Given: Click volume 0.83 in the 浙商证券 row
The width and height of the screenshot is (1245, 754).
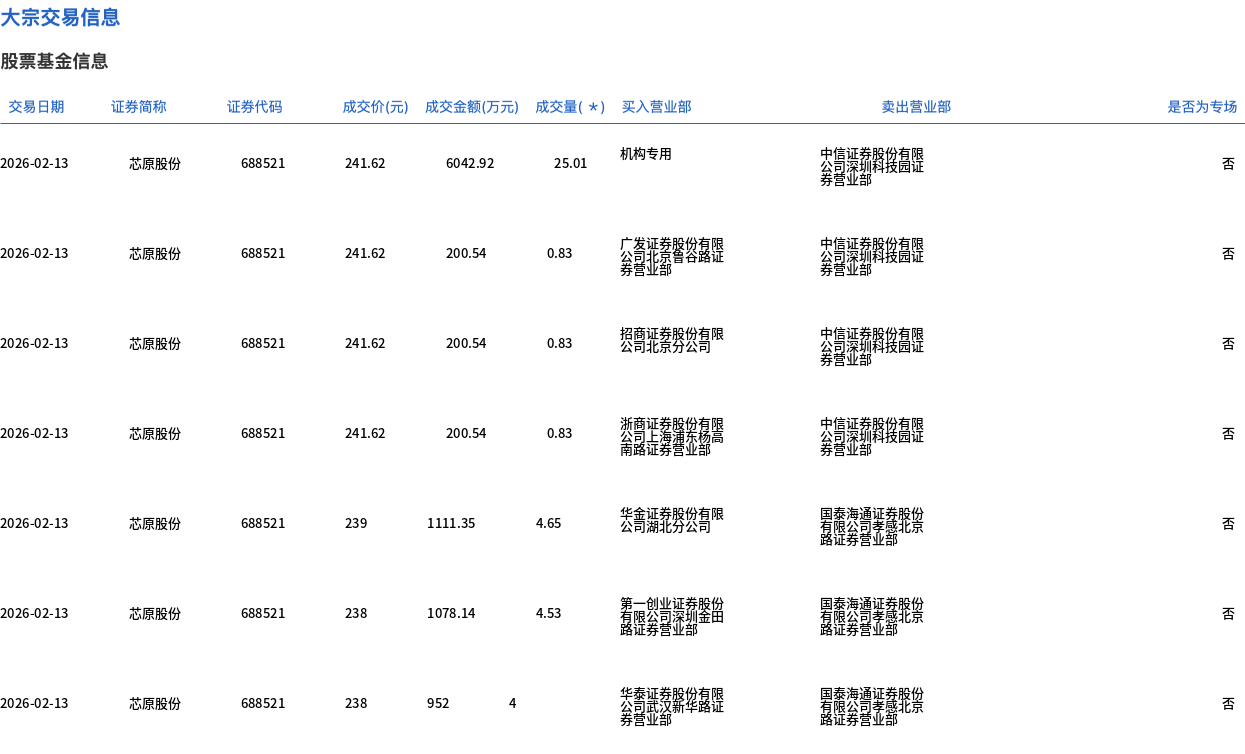Looking at the screenshot, I should point(560,433).
